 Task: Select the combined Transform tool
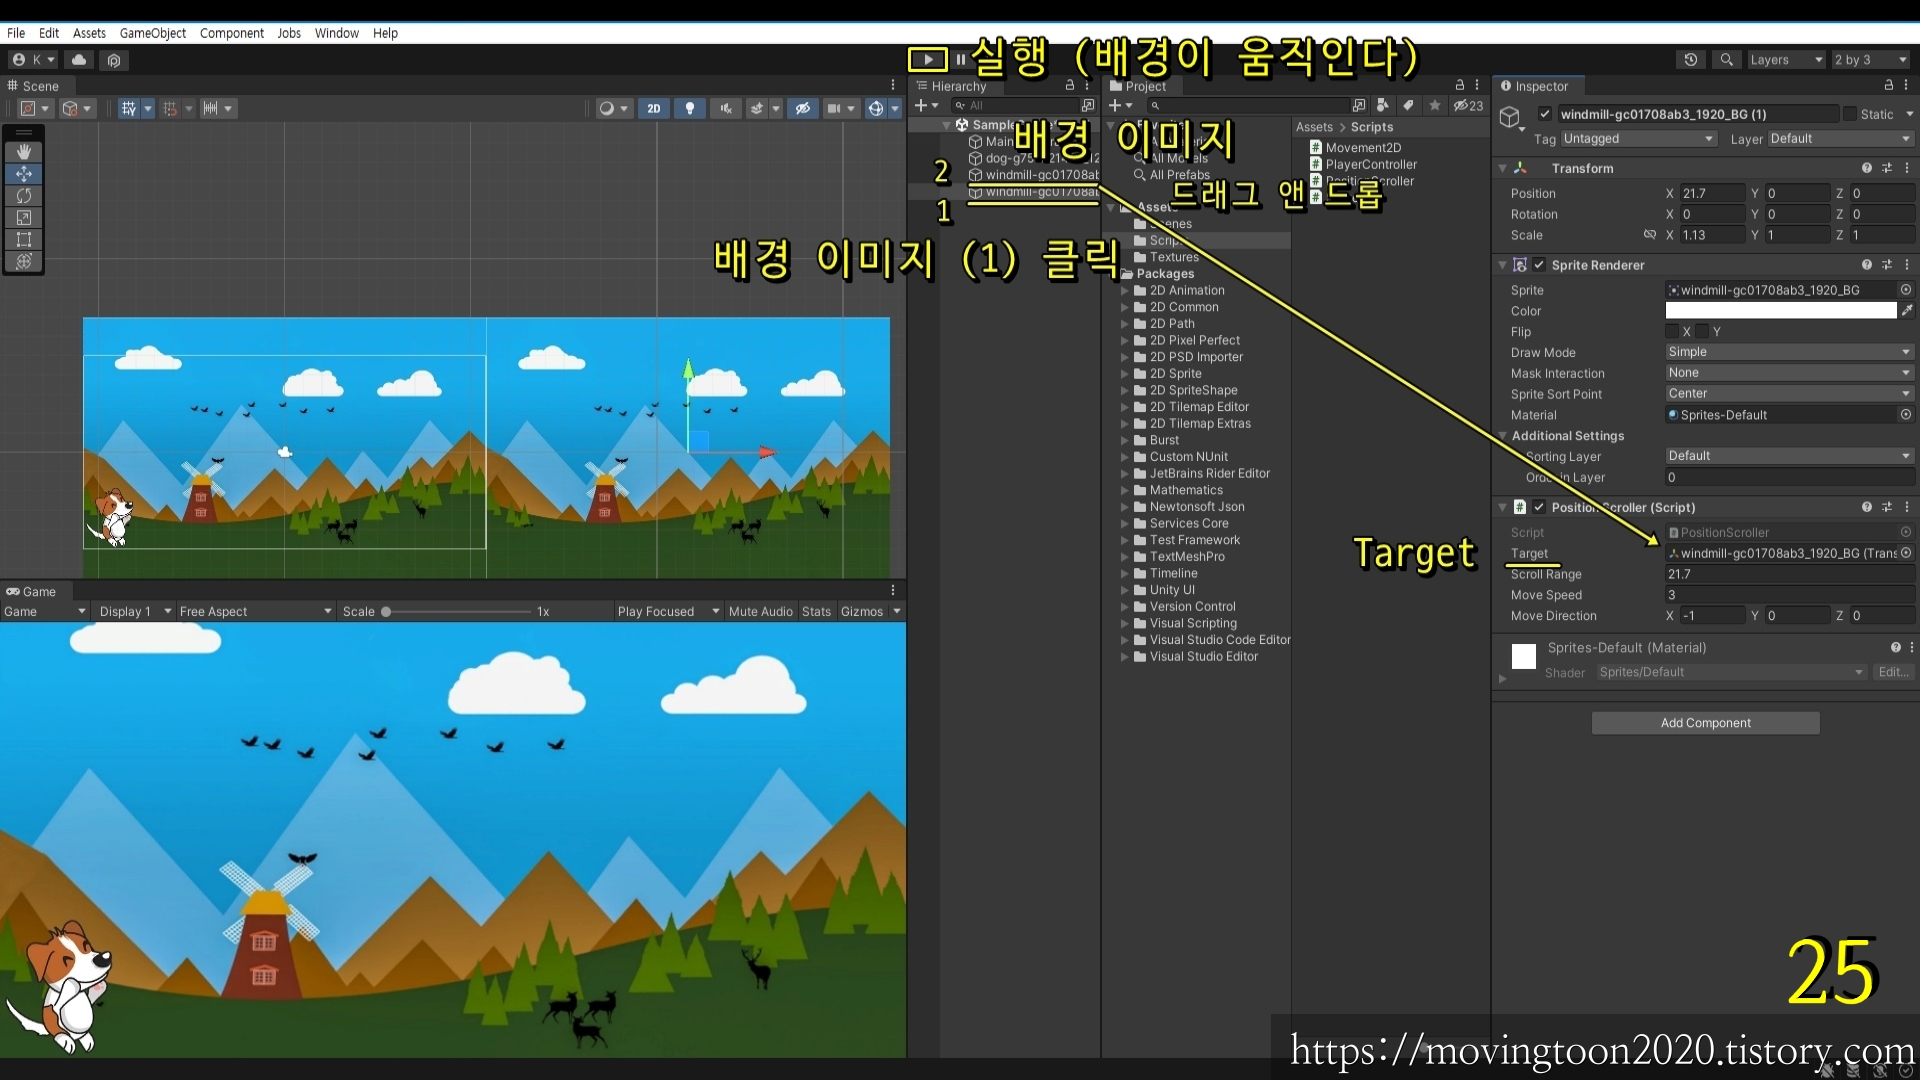24,262
